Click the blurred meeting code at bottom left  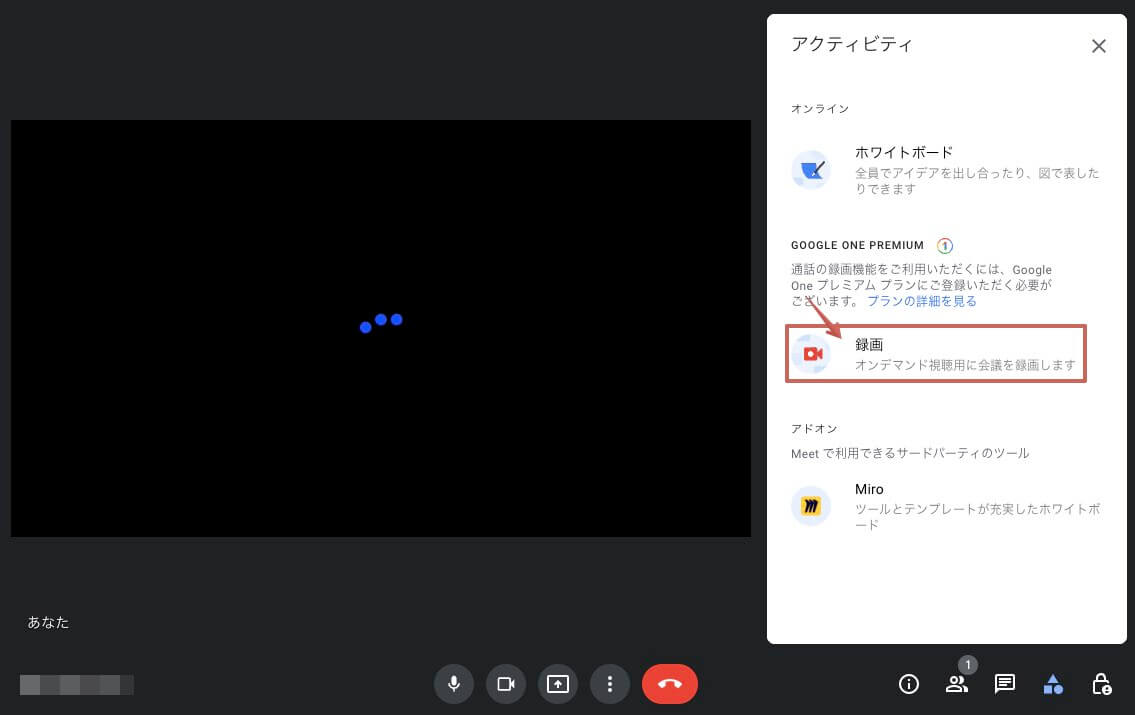[77, 685]
